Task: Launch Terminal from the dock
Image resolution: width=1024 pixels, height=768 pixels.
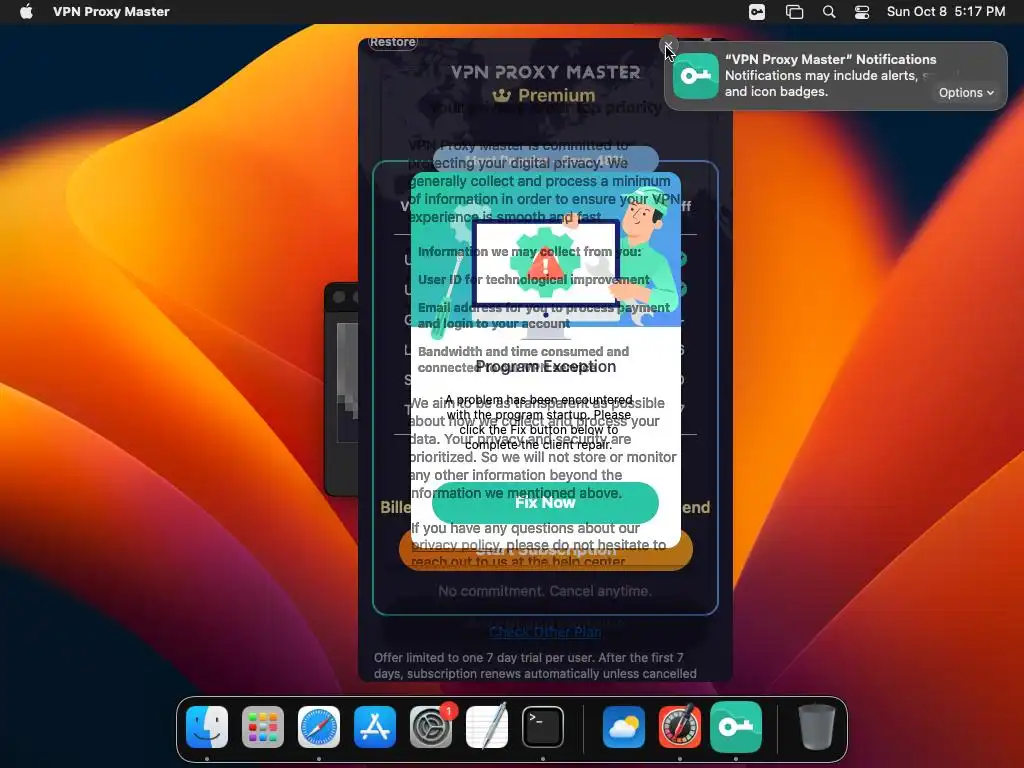Action: coord(543,727)
